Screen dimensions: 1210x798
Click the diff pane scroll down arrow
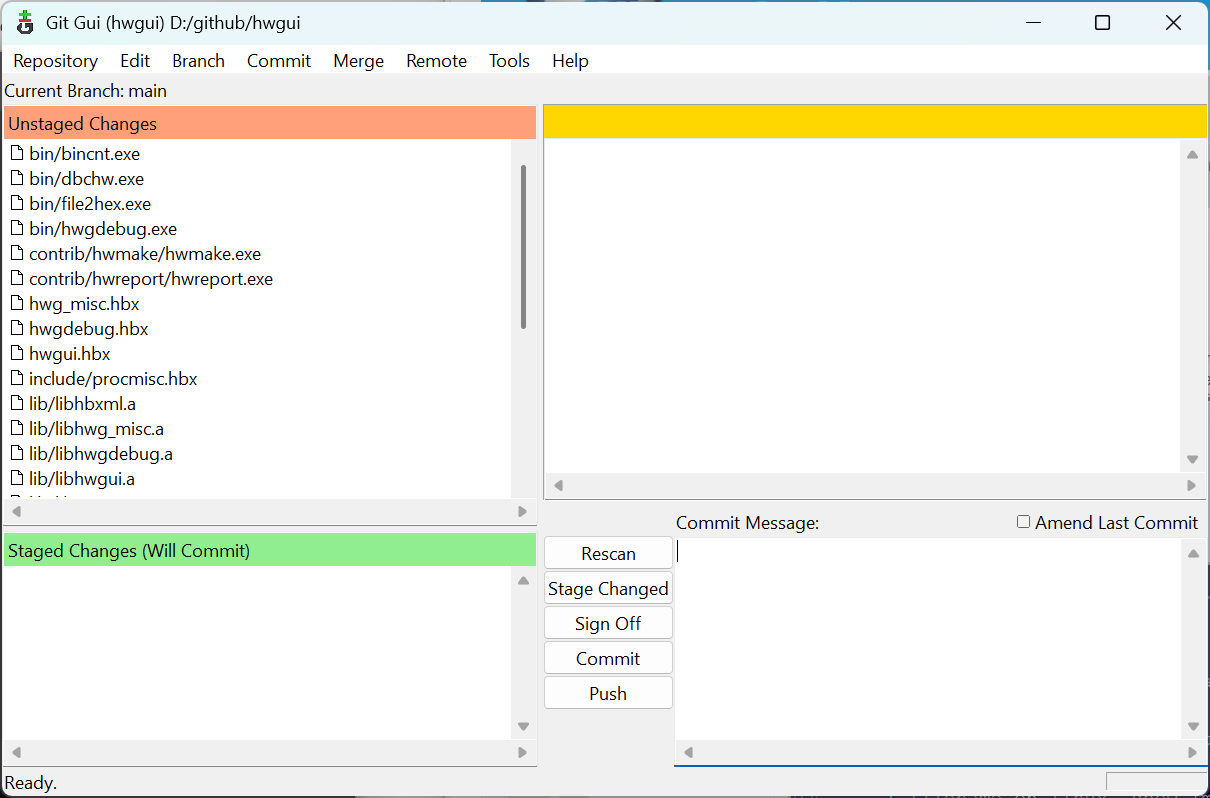(x=1192, y=460)
